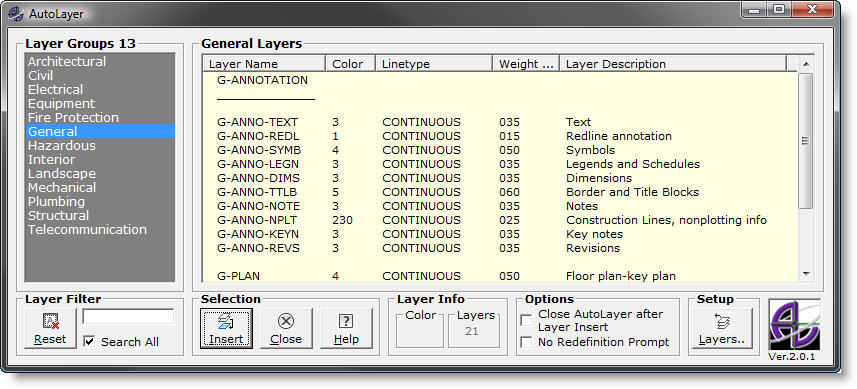
Task: Sort by the Layer Name column header
Action: point(264,63)
